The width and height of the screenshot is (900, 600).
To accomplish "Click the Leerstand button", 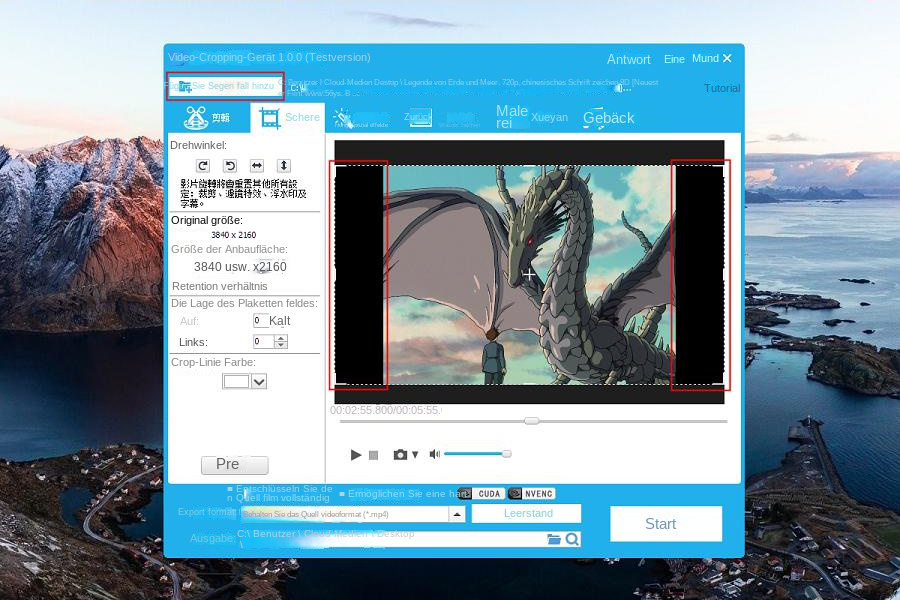I will click(x=526, y=513).
